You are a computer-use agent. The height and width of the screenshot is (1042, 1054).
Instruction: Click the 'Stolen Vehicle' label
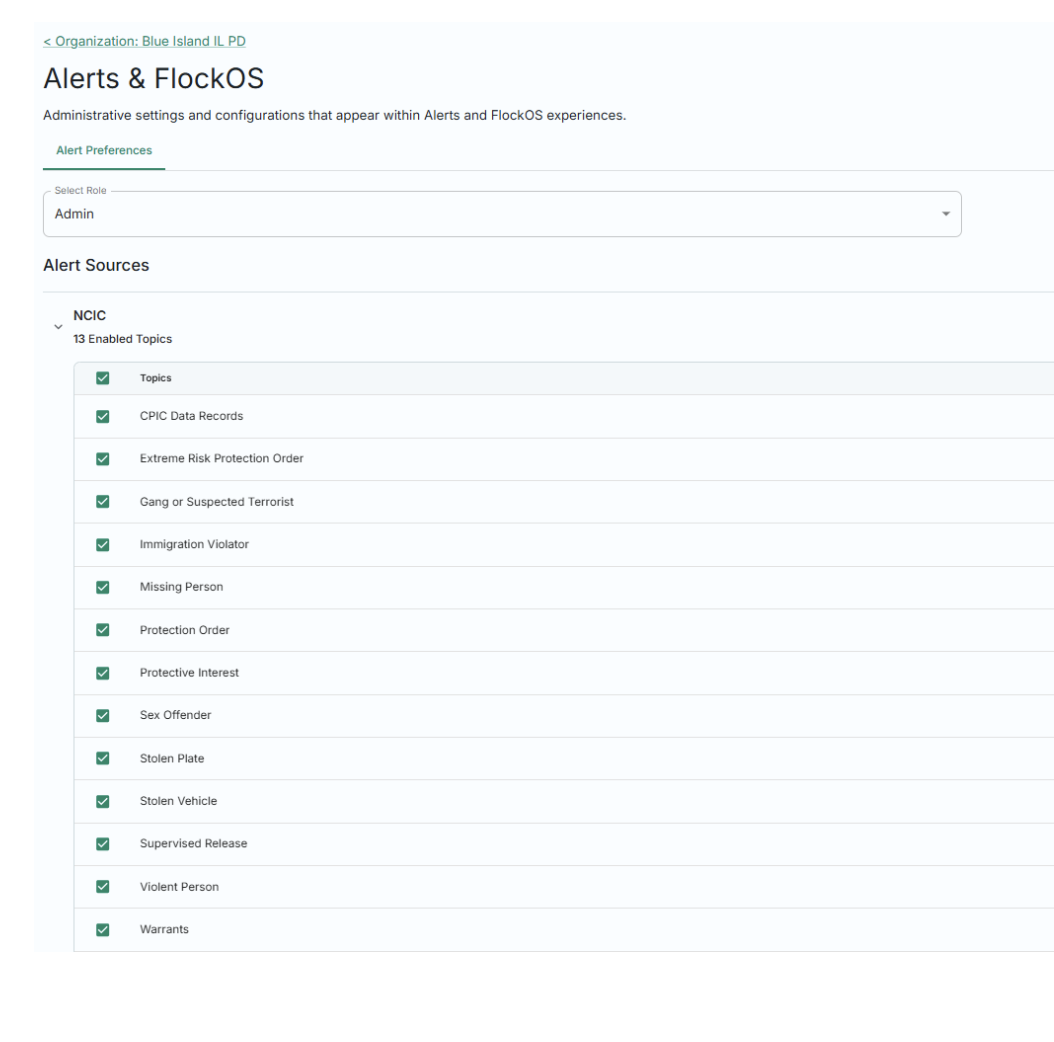178,801
